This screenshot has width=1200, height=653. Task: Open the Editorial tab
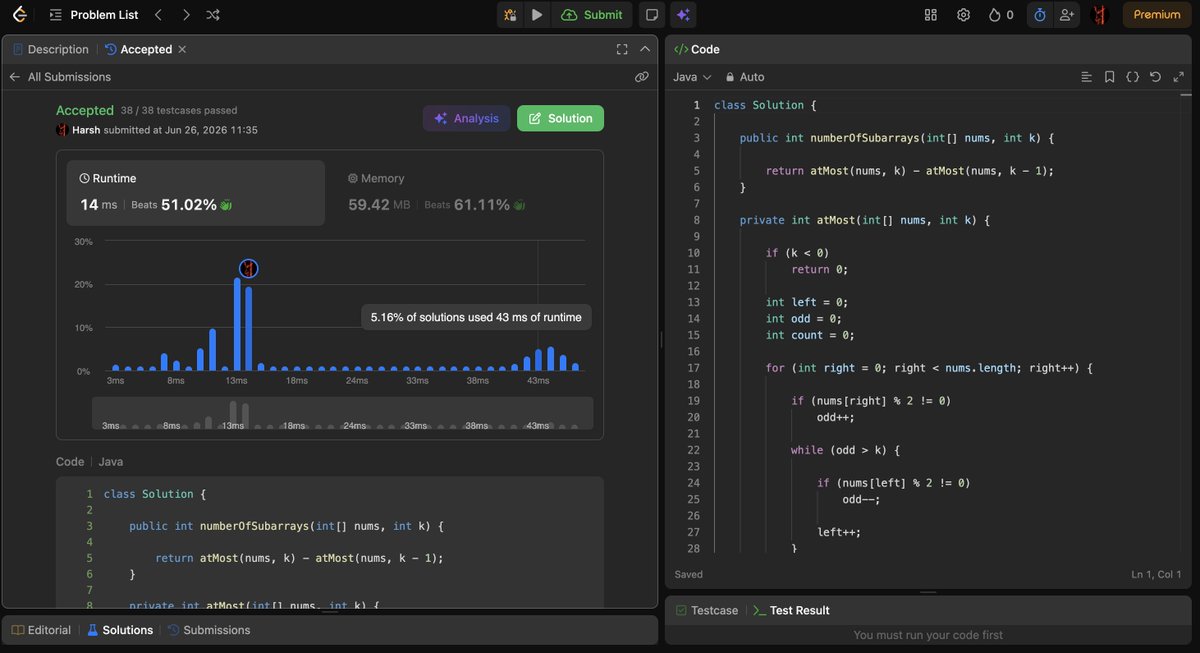tap(41, 630)
